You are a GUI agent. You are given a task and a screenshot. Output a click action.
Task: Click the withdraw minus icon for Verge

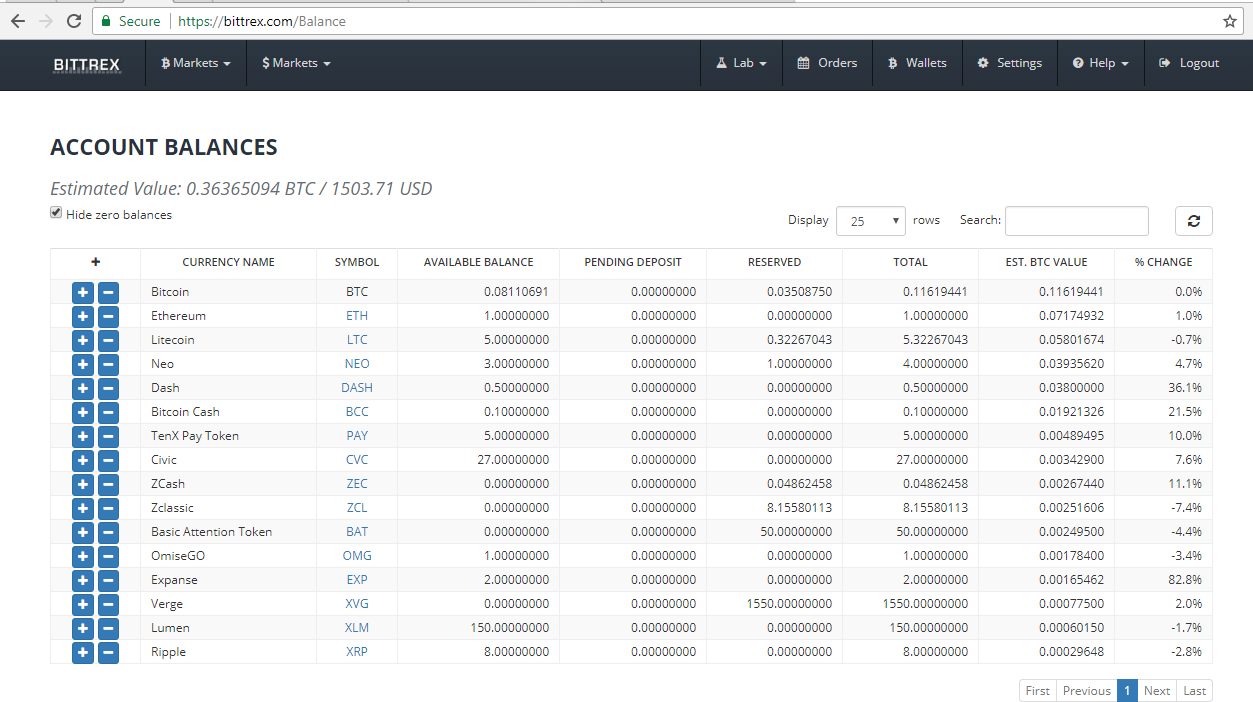click(x=108, y=604)
